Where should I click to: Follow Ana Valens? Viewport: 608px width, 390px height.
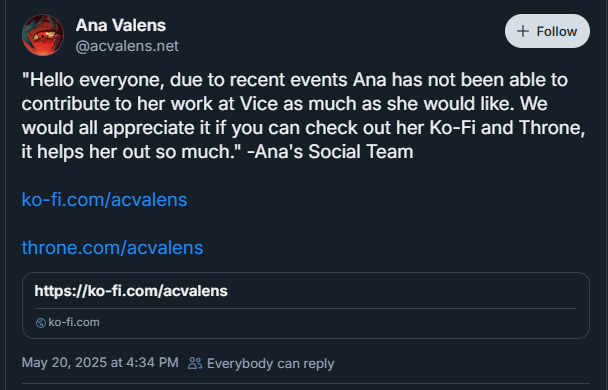coord(547,31)
